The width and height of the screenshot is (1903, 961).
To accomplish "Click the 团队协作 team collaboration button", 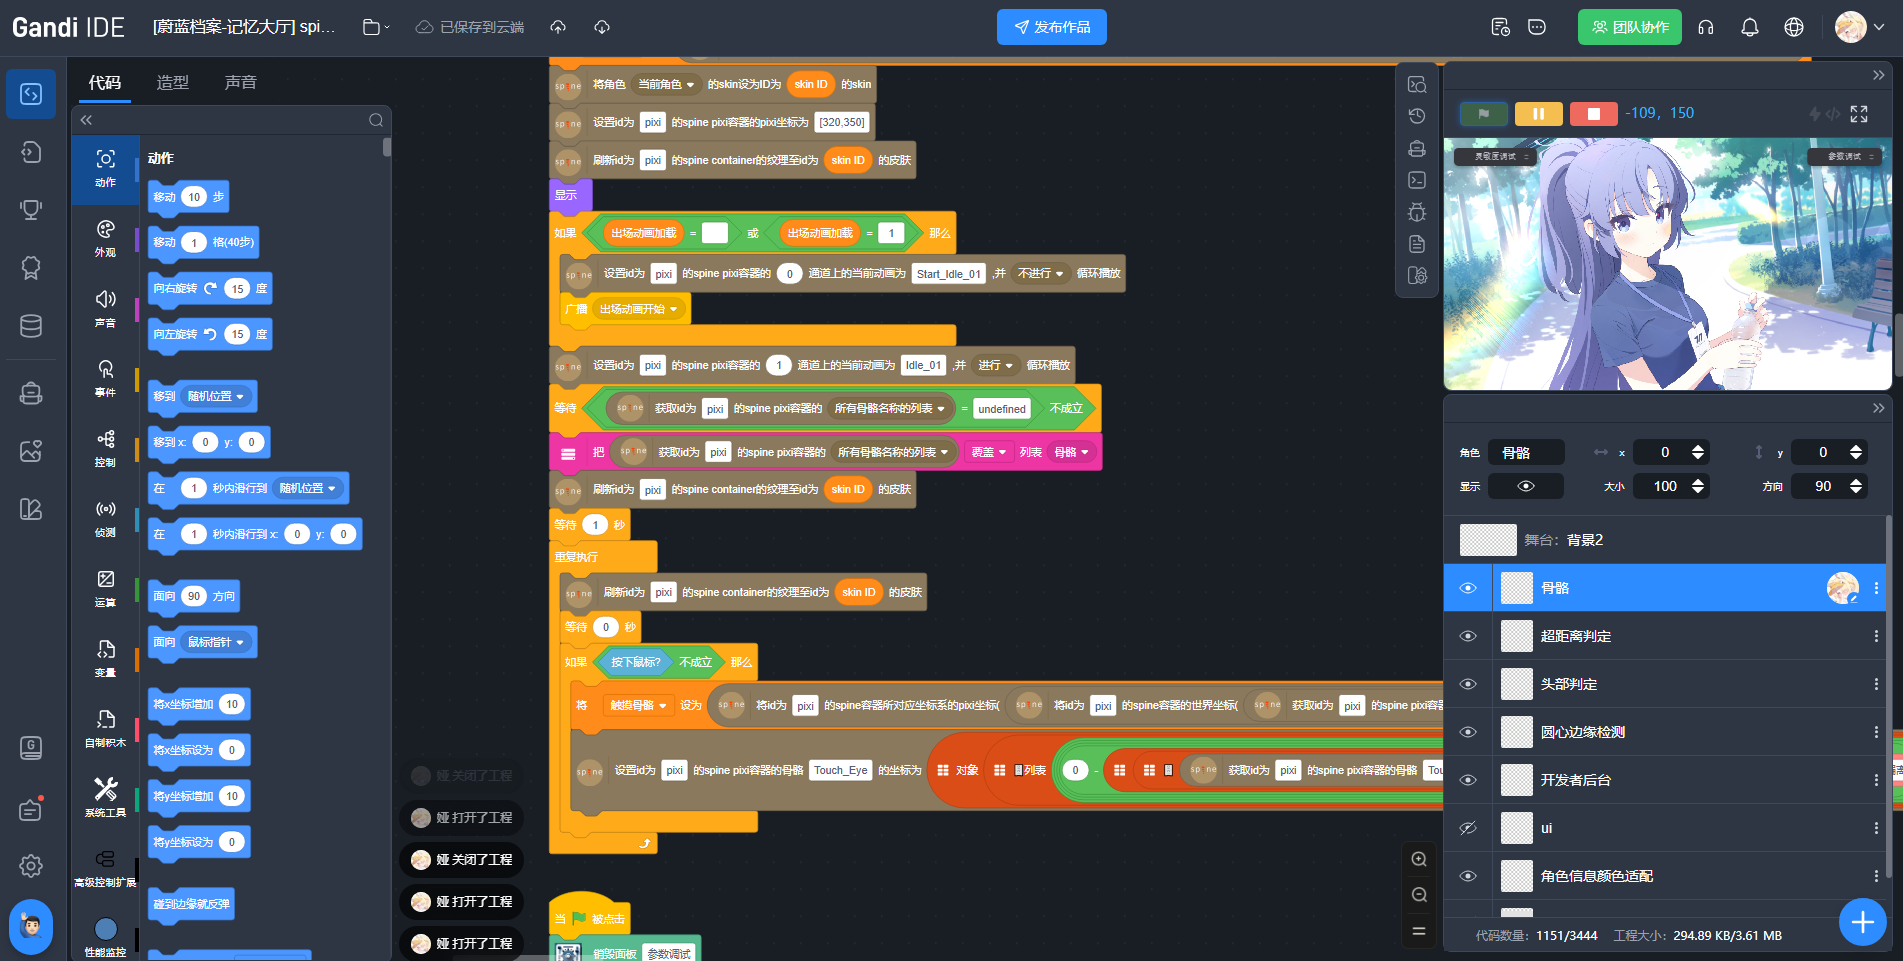I will click(1629, 27).
